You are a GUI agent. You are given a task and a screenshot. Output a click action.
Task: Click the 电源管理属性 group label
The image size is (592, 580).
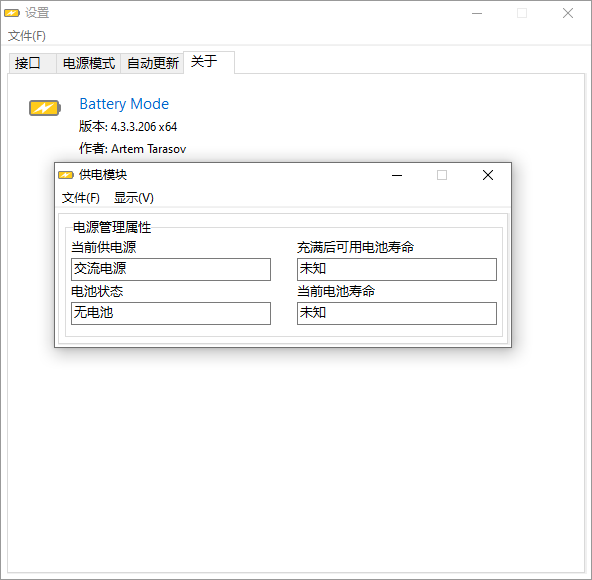[112, 227]
